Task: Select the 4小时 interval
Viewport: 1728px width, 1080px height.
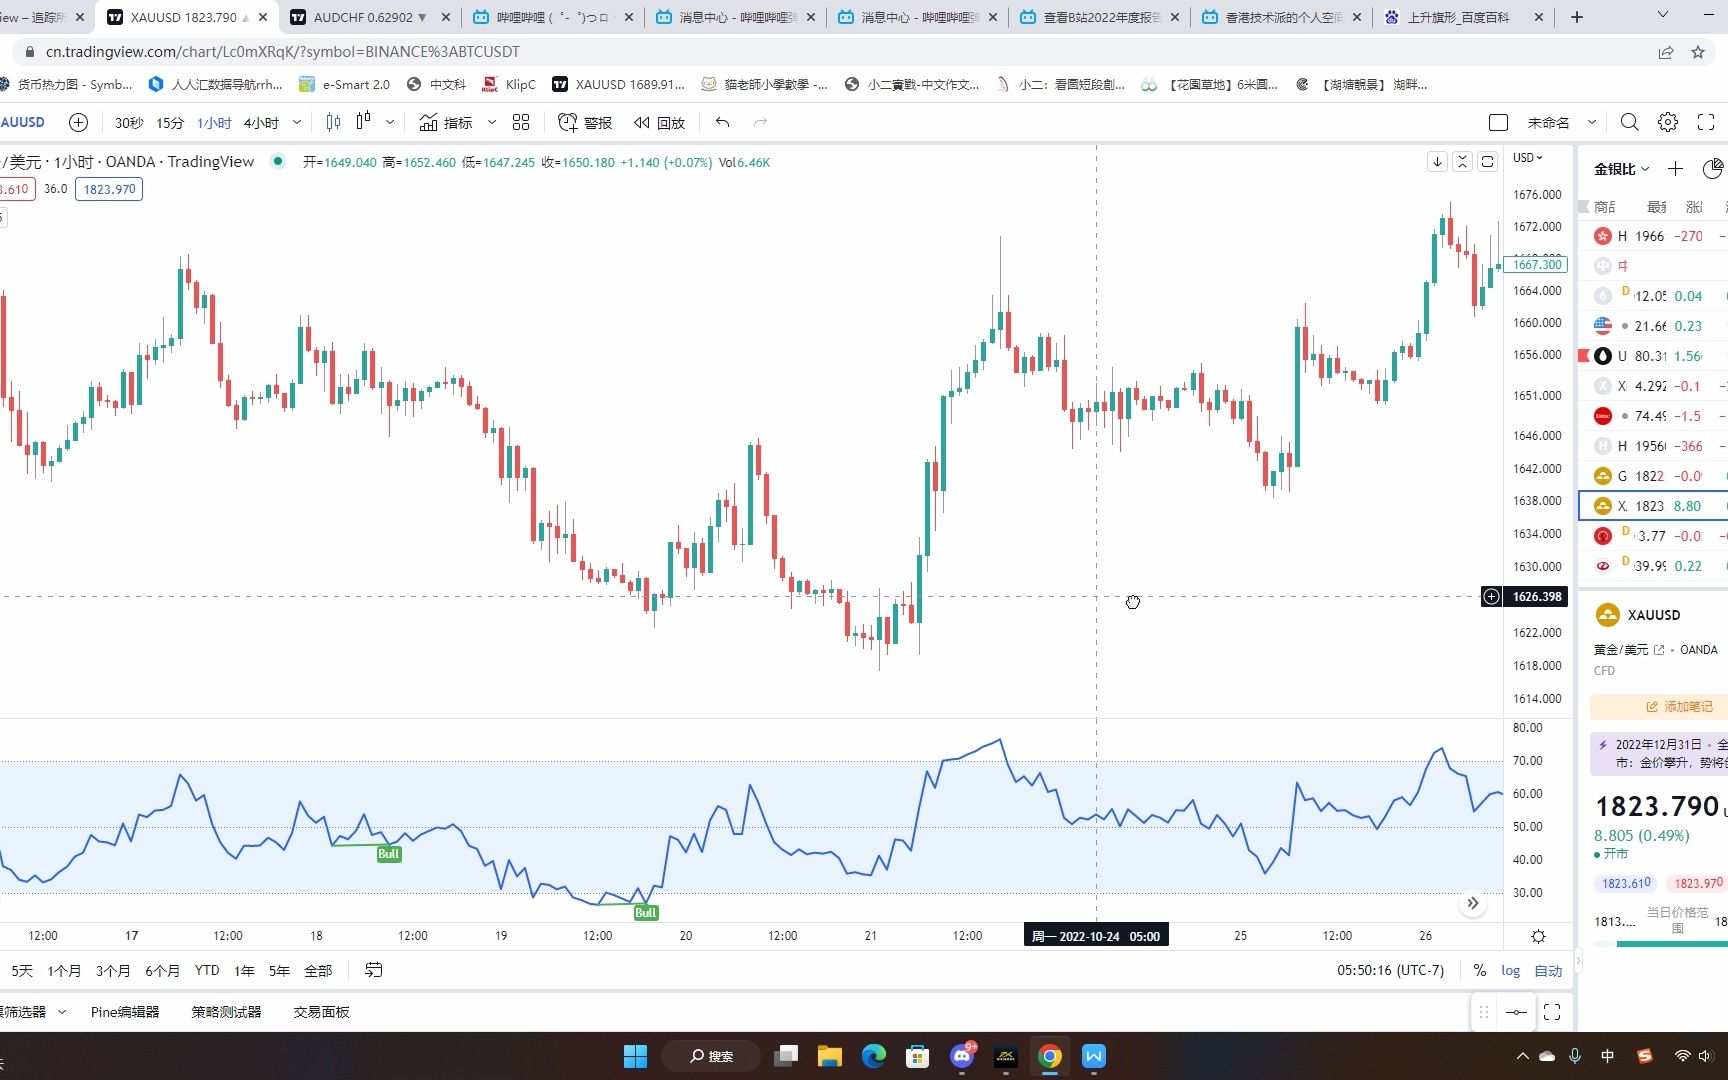Action: coord(261,122)
